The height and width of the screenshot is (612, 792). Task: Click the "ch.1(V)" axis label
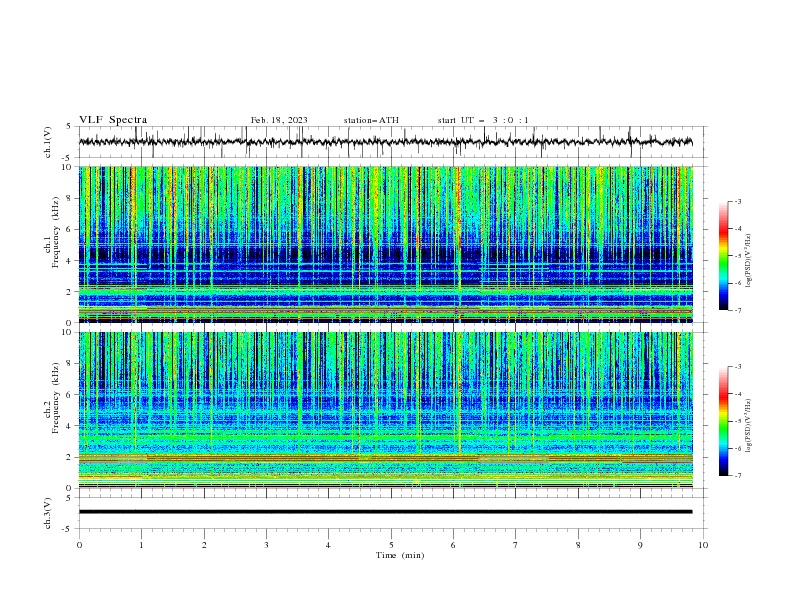pyautogui.click(x=48, y=142)
